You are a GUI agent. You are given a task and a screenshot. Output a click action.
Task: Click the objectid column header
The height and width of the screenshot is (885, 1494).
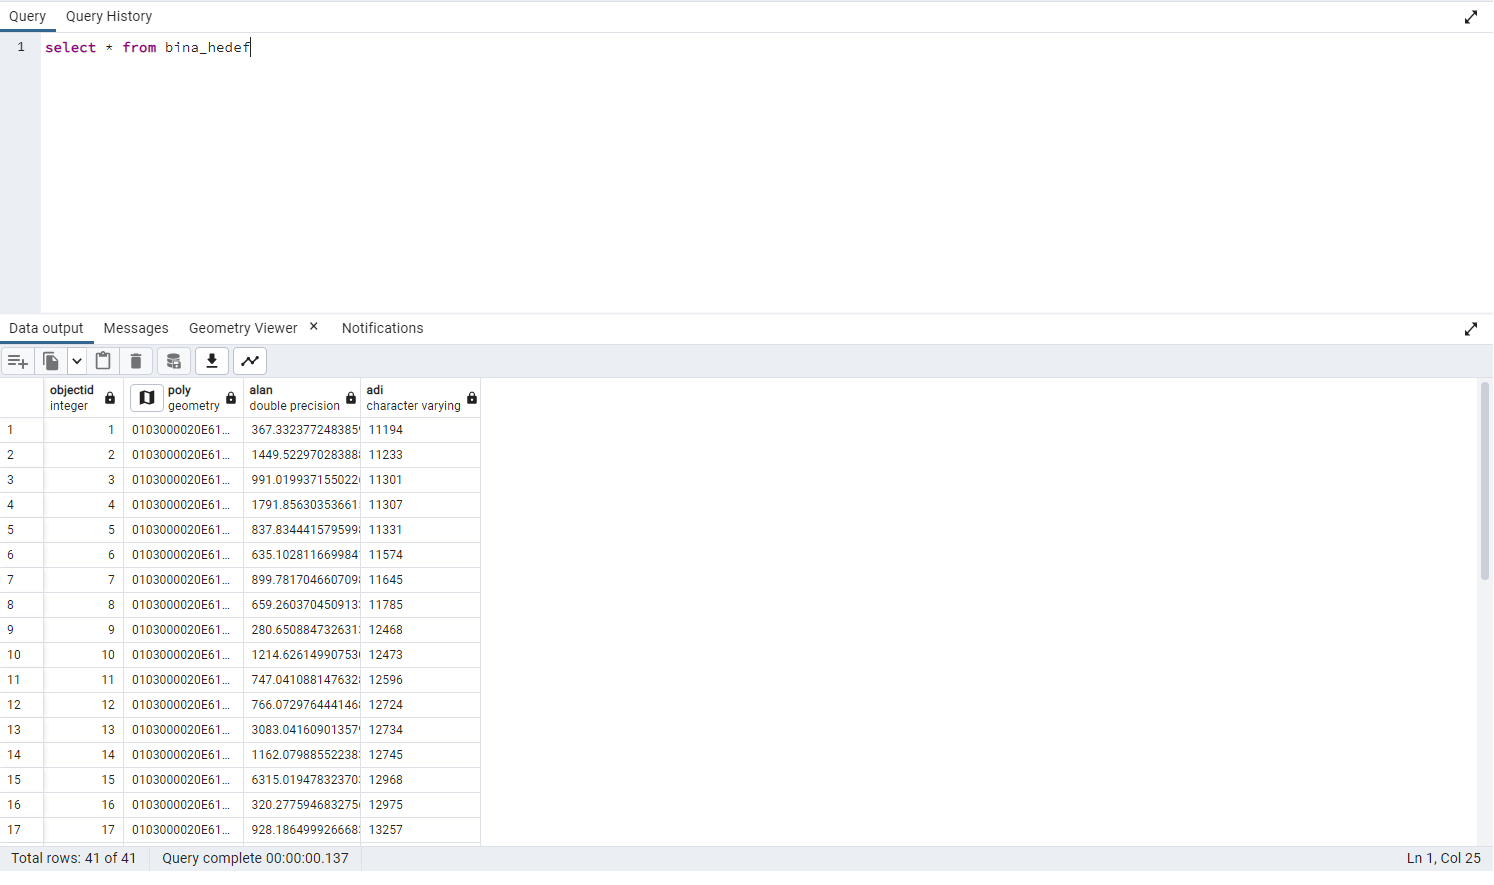pos(84,398)
